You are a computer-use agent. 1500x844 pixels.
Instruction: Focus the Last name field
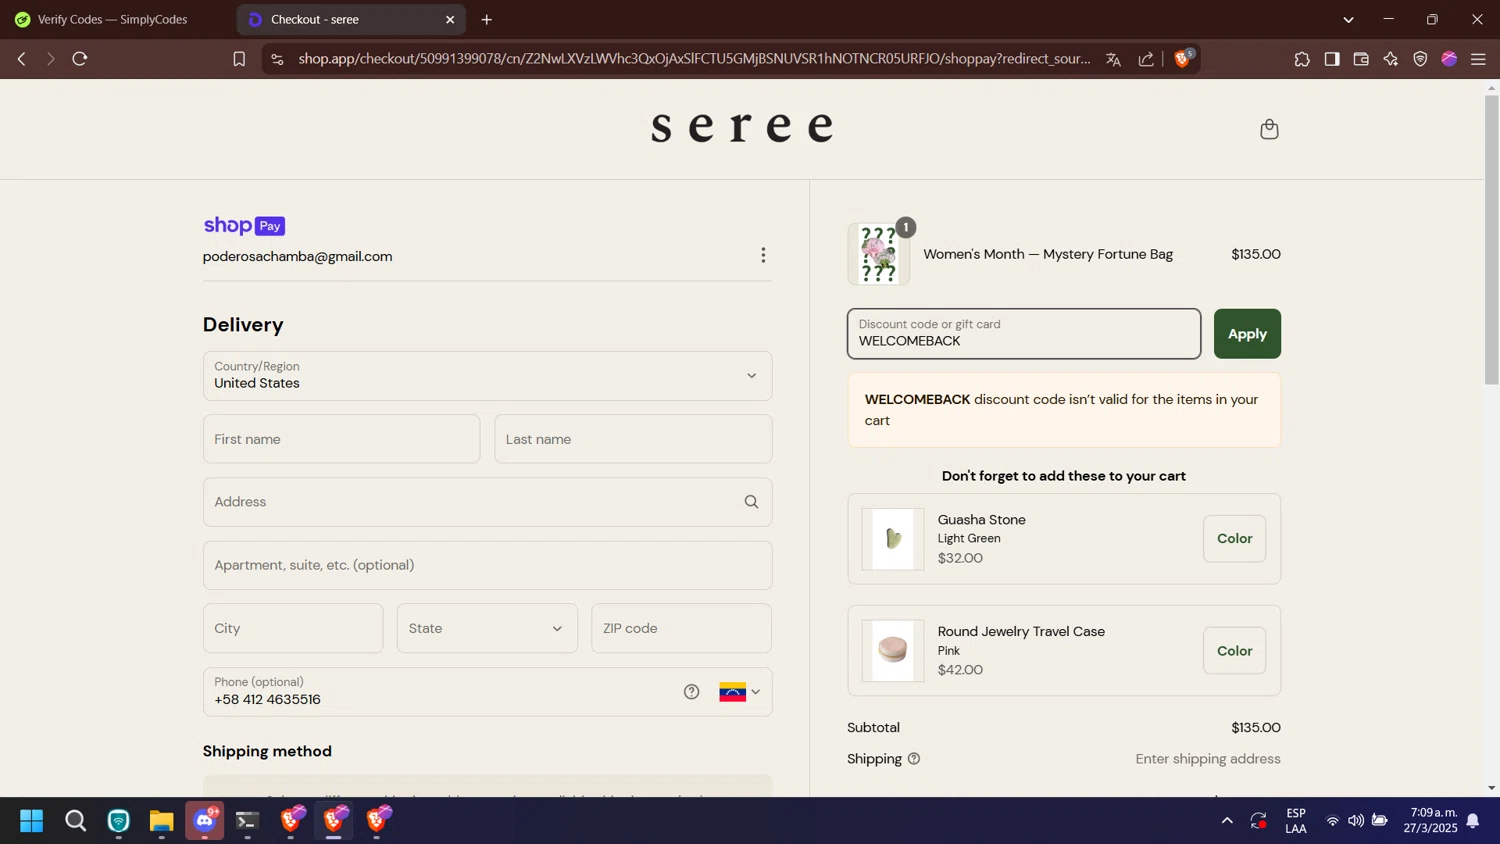coord(633,439)
